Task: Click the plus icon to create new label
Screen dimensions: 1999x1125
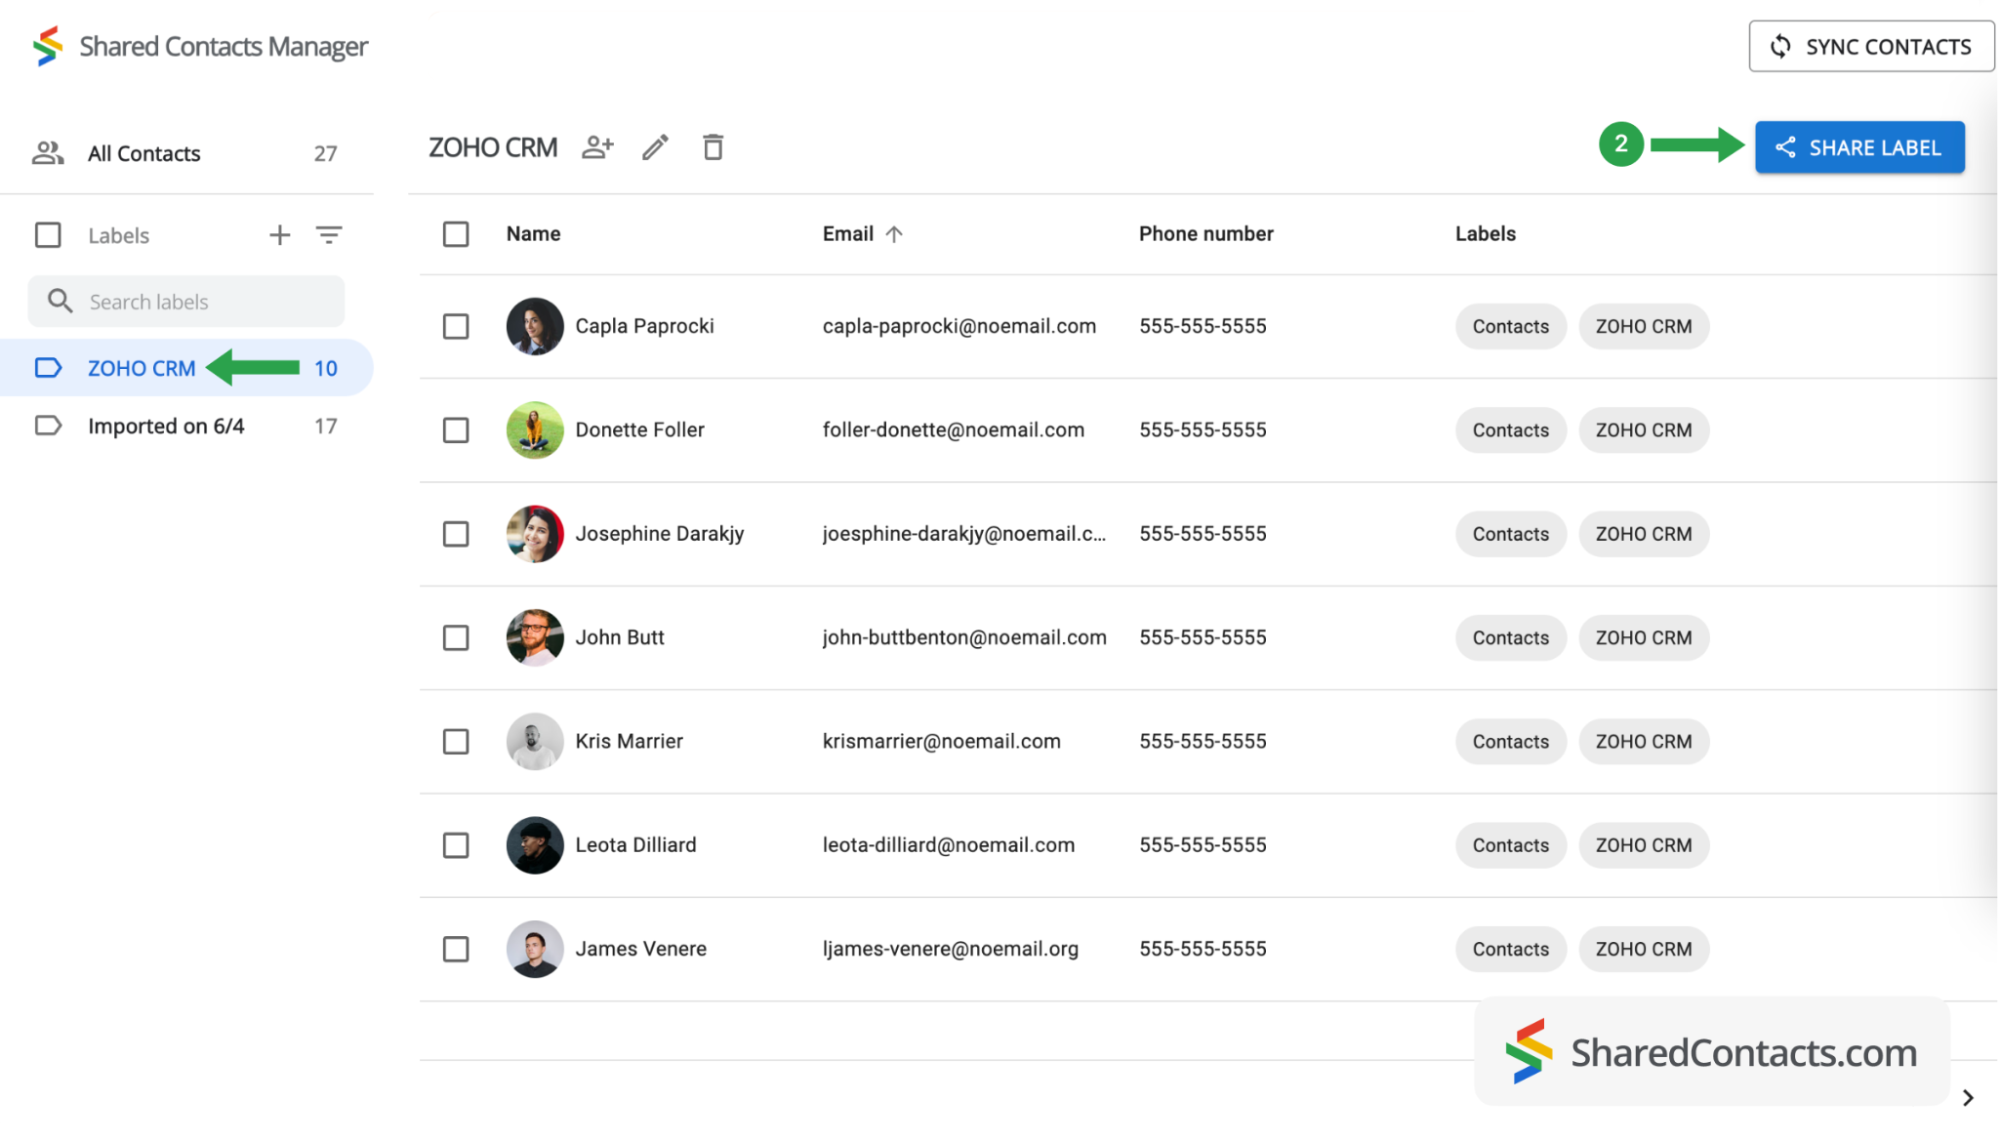Action: 280,235
